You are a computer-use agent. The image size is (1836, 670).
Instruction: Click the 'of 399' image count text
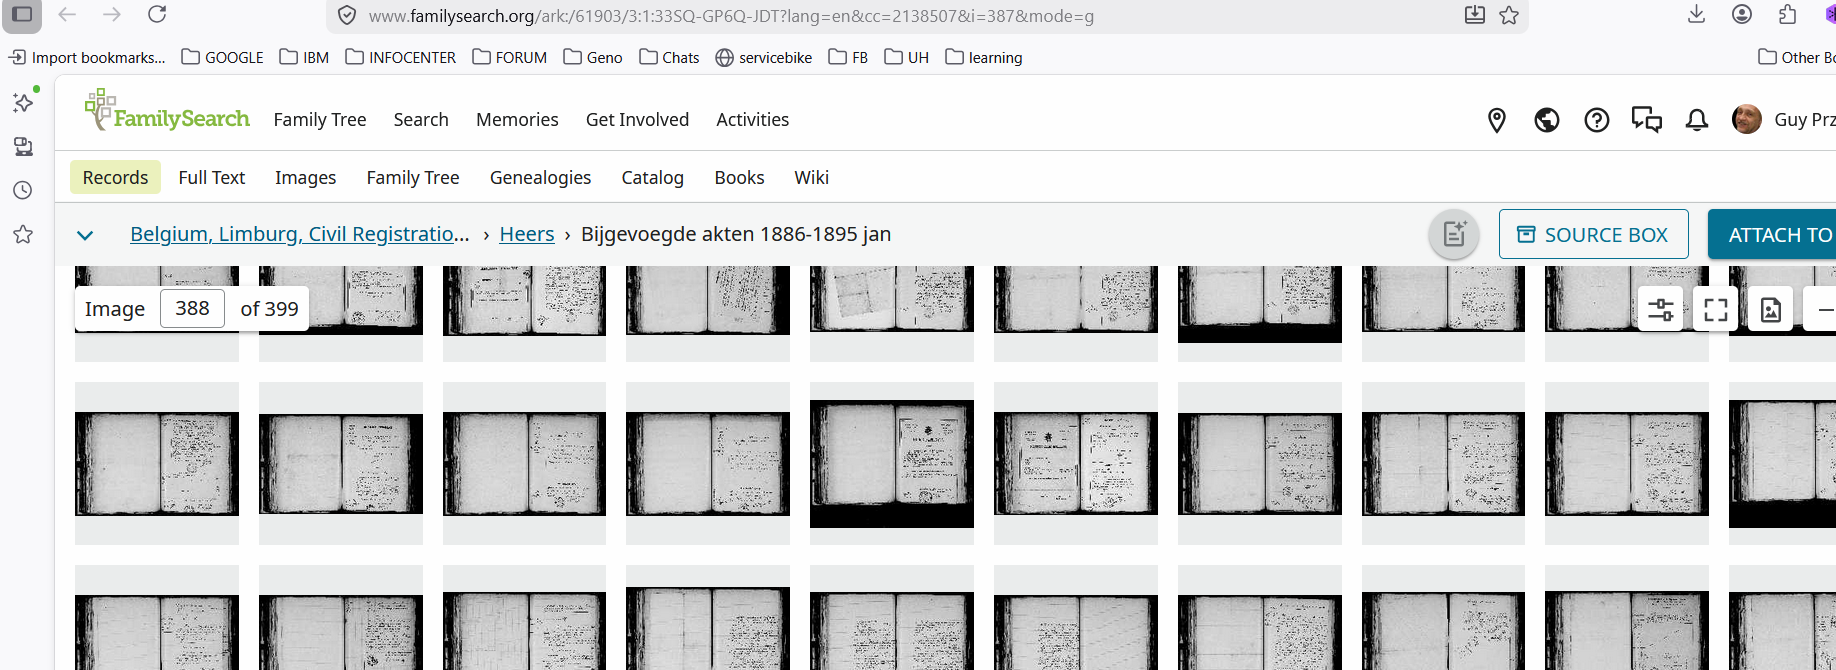(269, 309)
